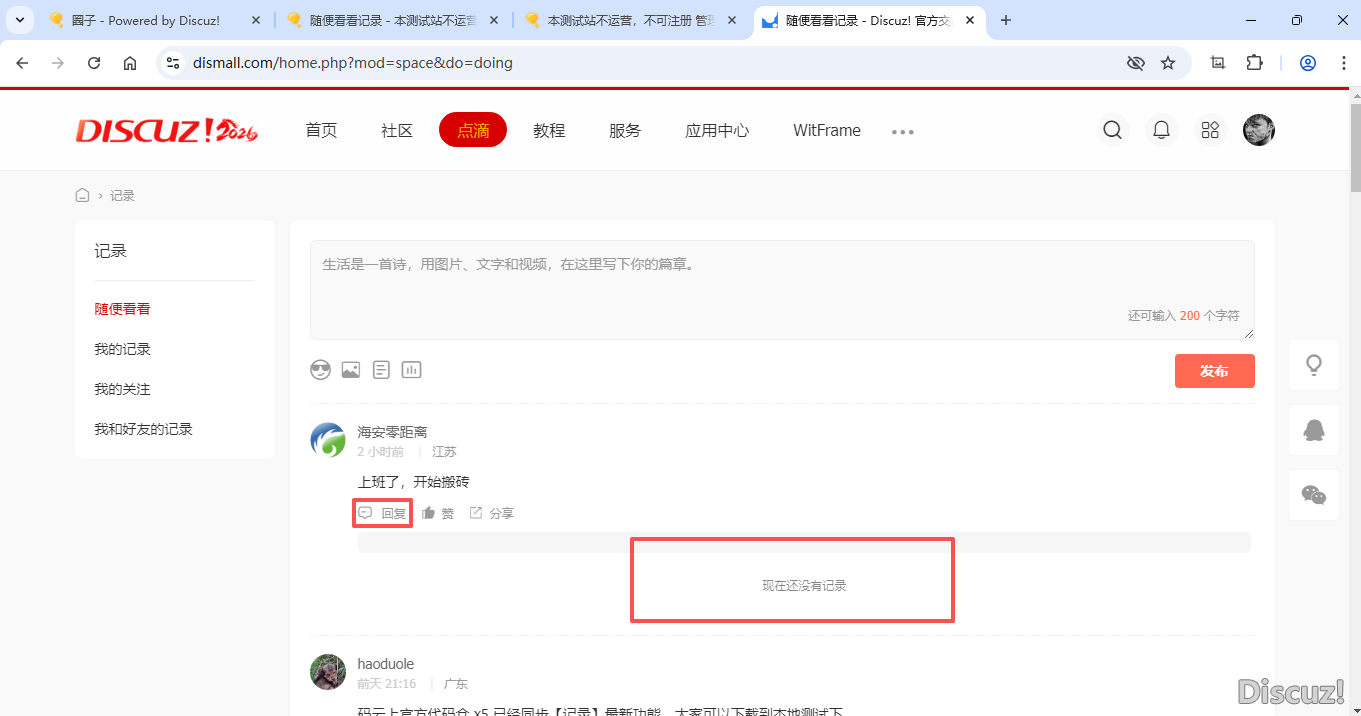The image size is (1361, 716).
Task: Click the emoji smiley icon below textbox
Action: (x=320, y=370)
